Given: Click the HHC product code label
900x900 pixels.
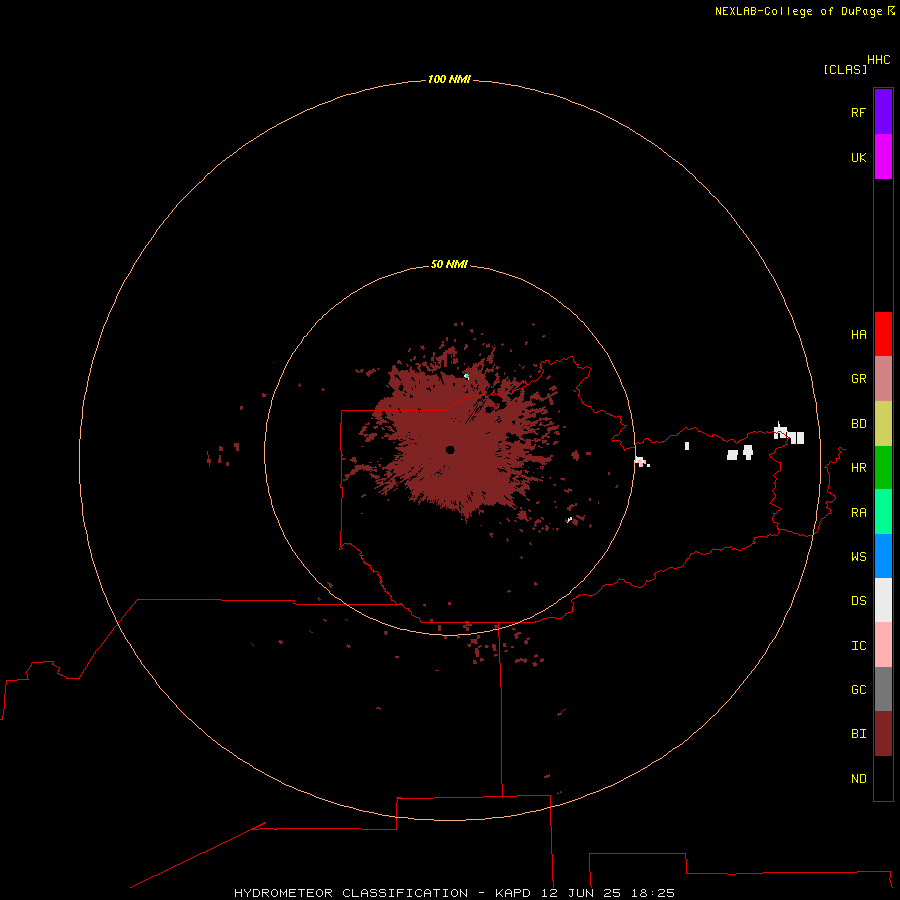Looking at the screenshot, I should (x=878, y=60).
